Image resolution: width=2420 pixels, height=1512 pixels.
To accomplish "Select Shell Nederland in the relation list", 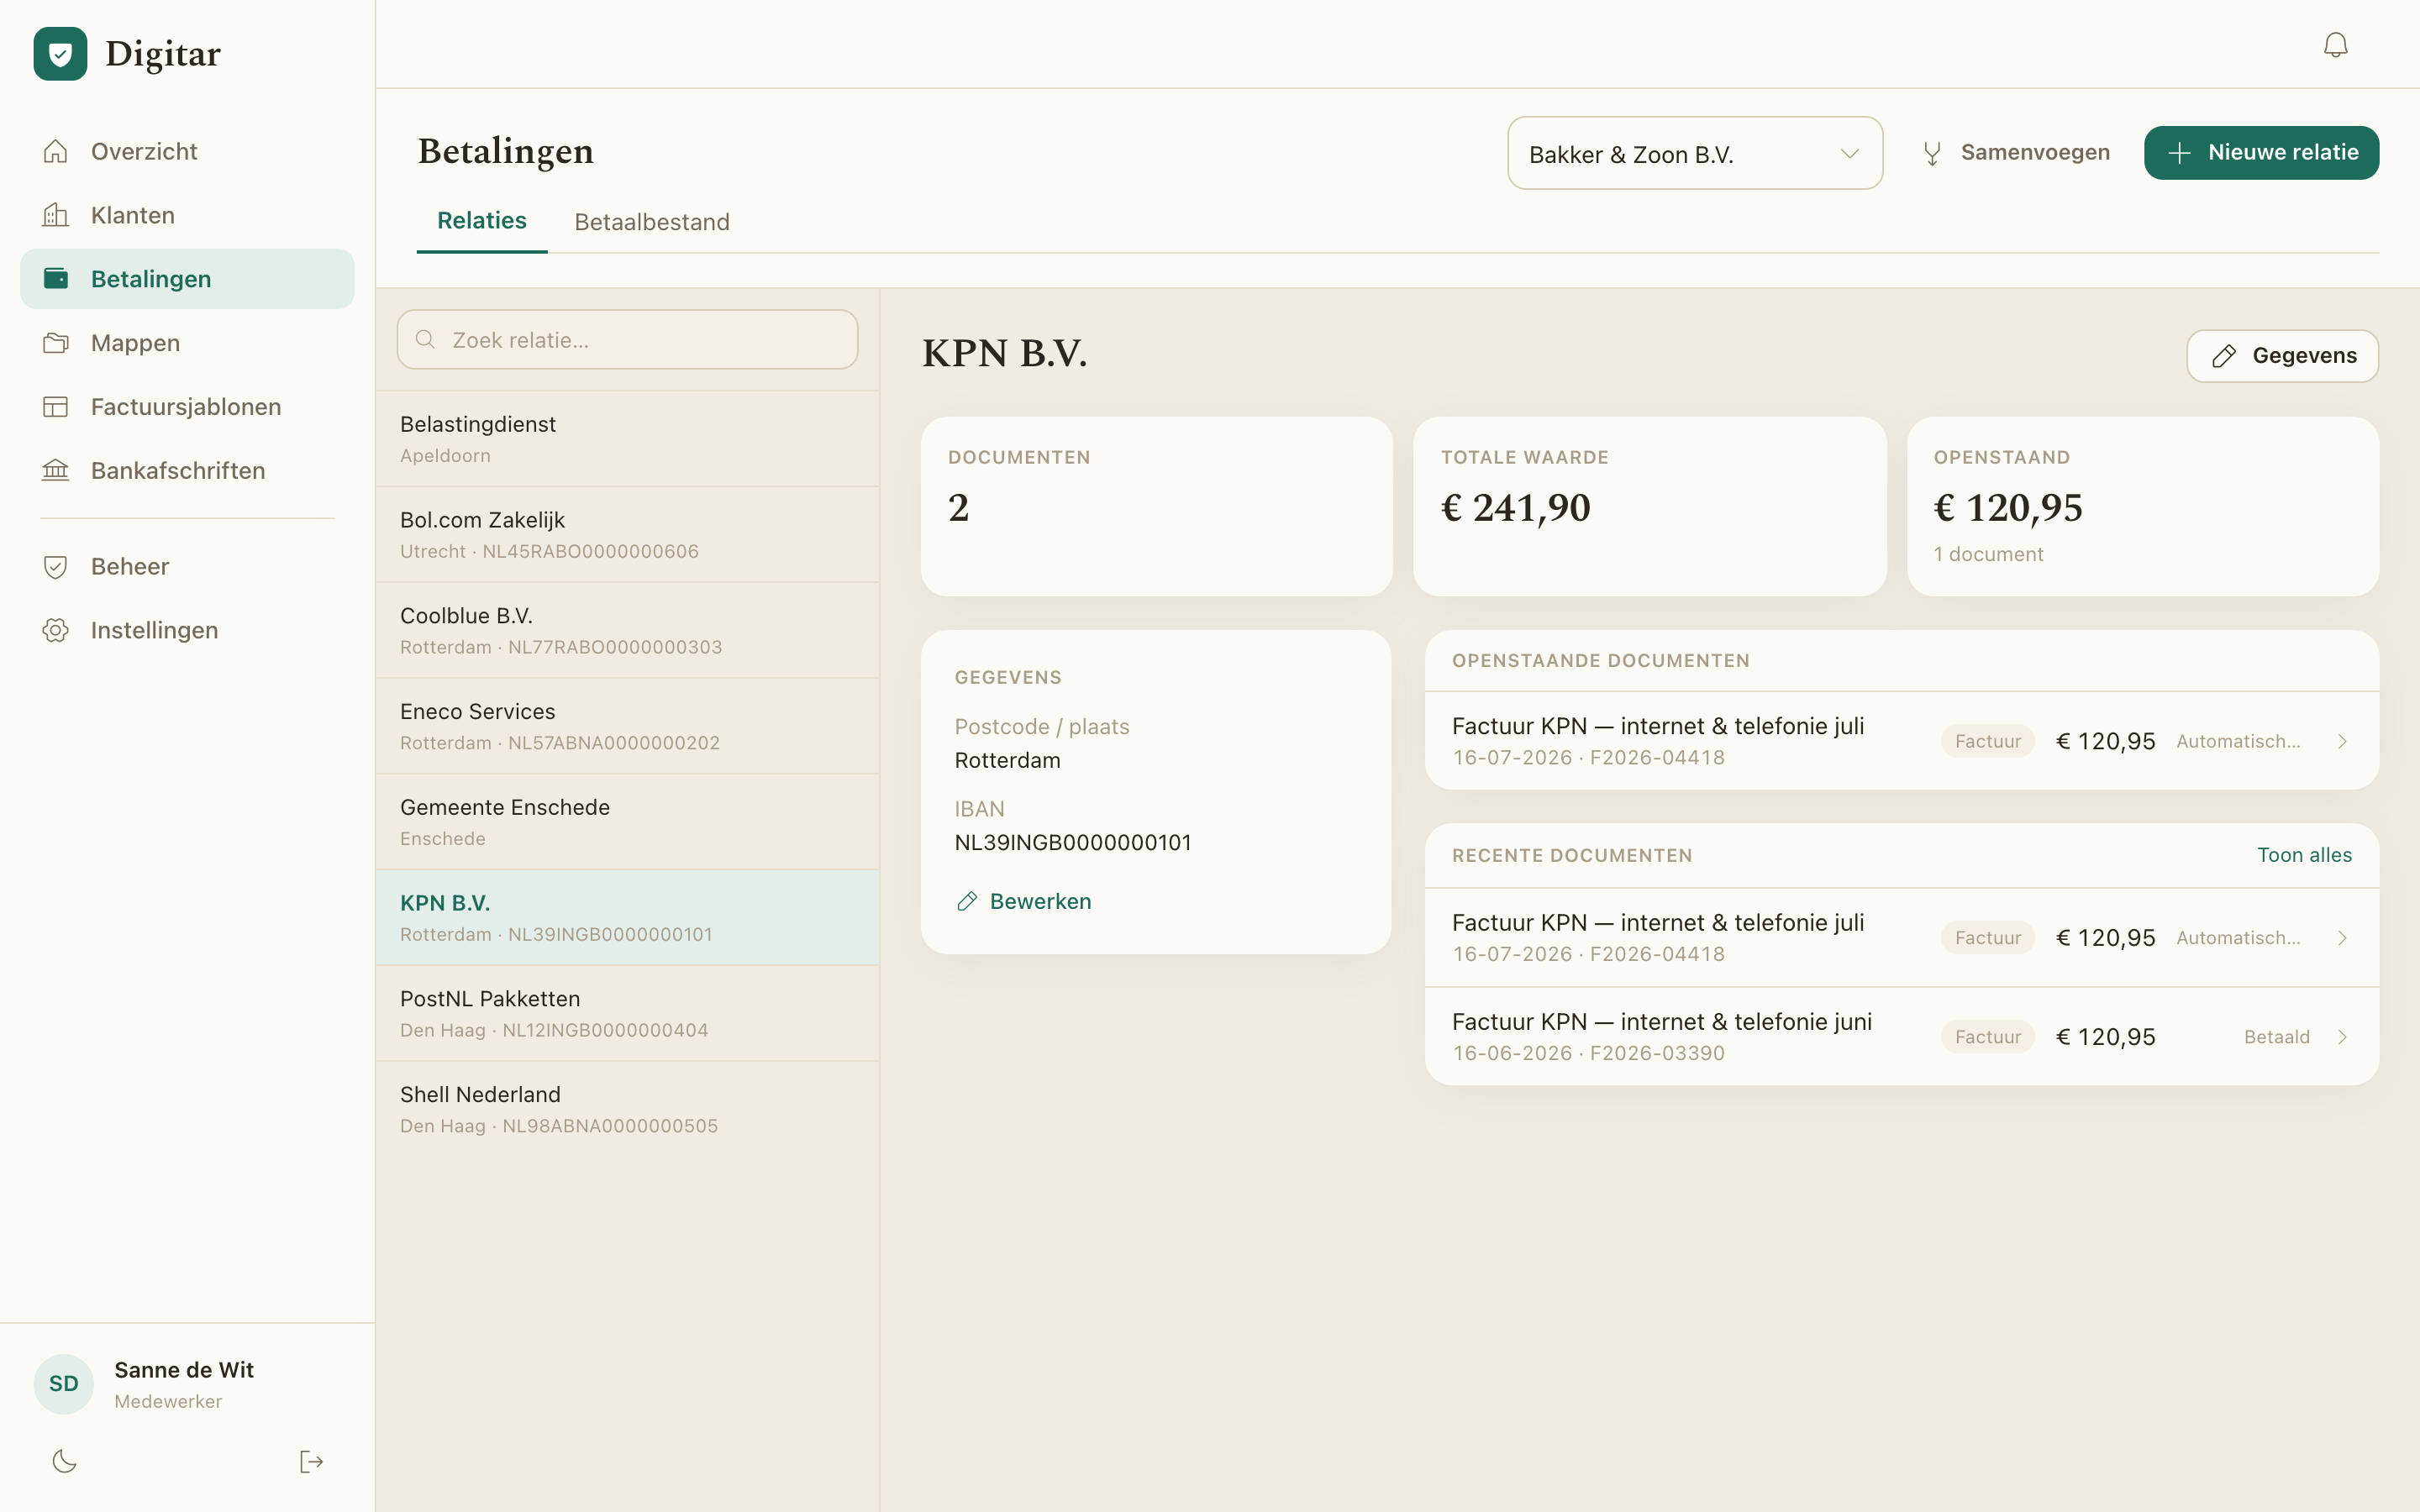I will [x=627, y=1109].
